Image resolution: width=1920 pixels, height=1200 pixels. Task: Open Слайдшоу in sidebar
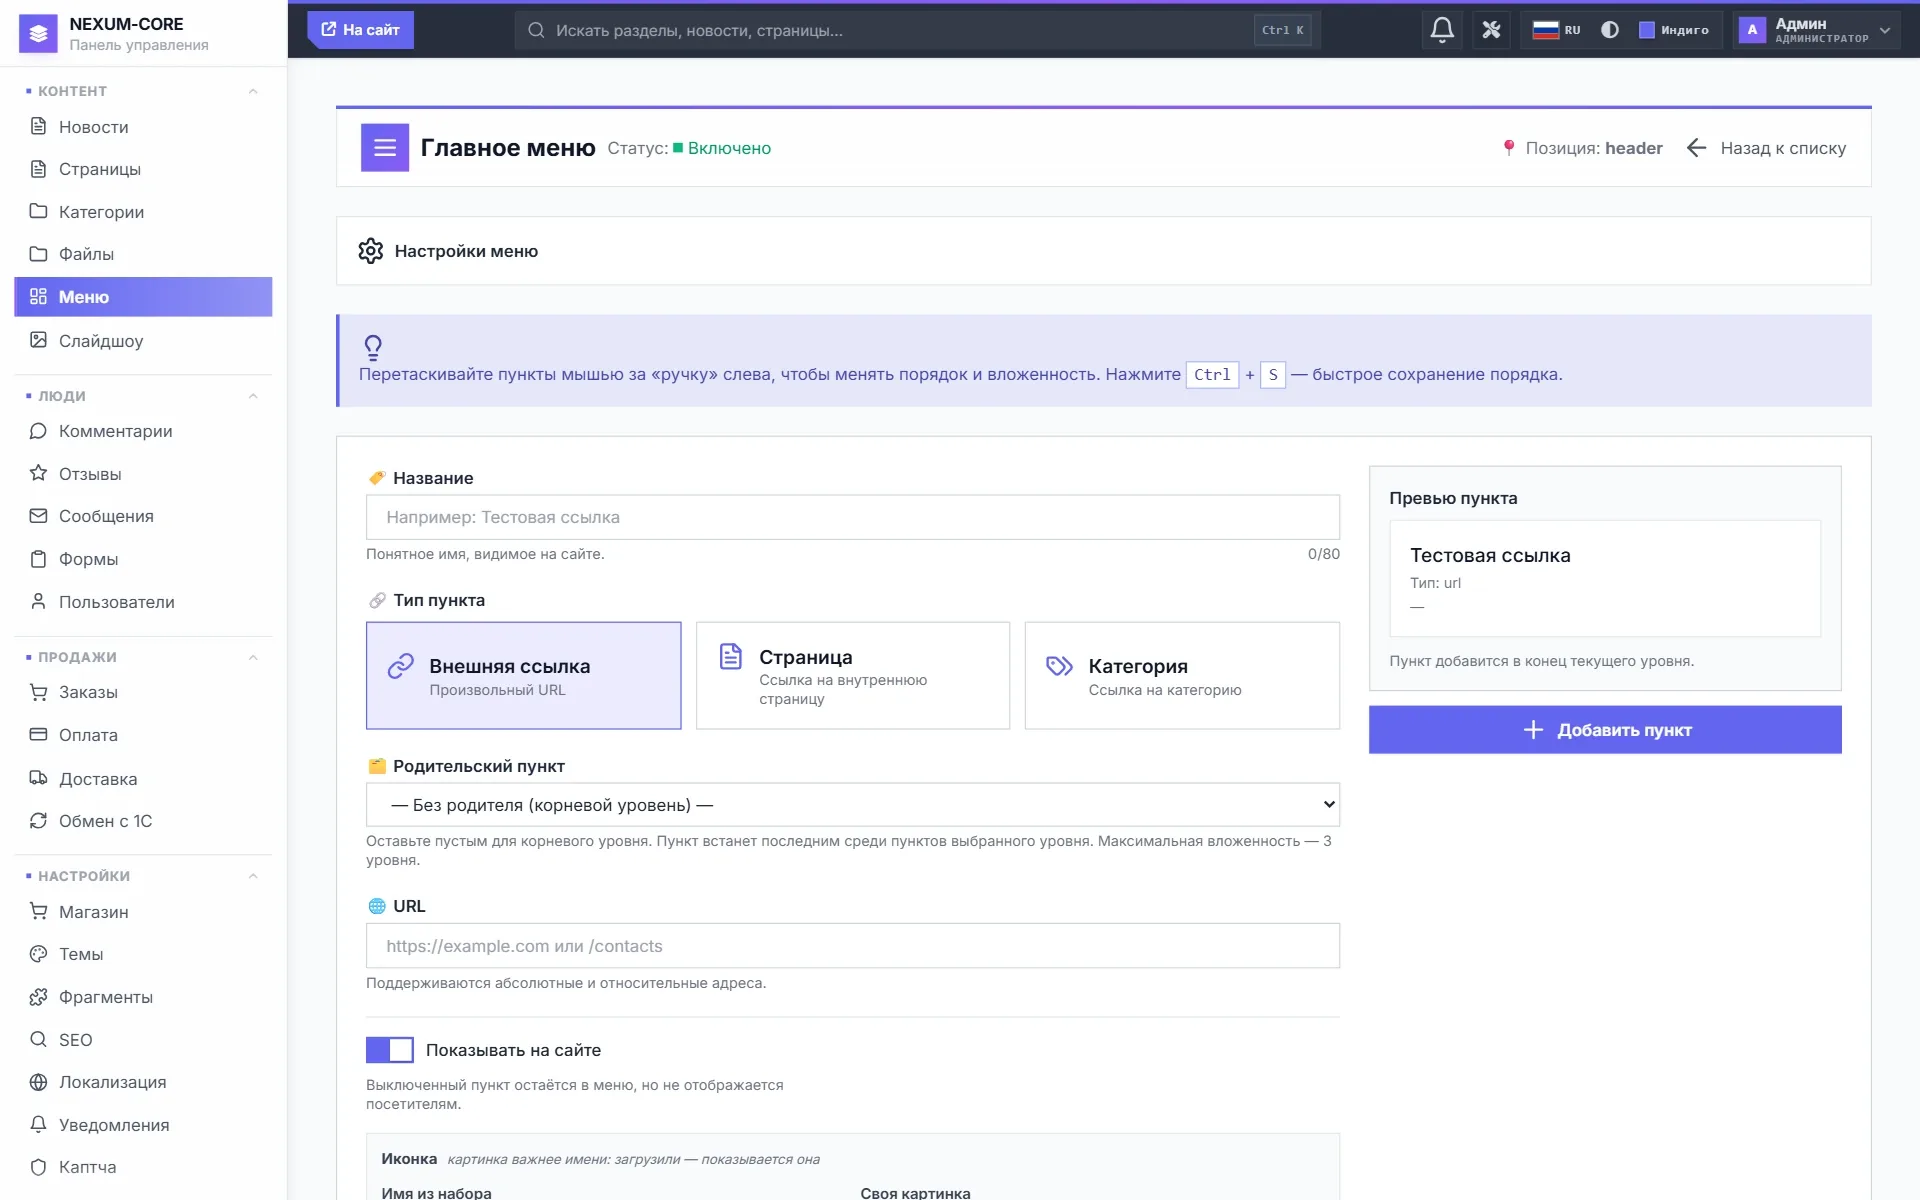click(x=143, y=341)
